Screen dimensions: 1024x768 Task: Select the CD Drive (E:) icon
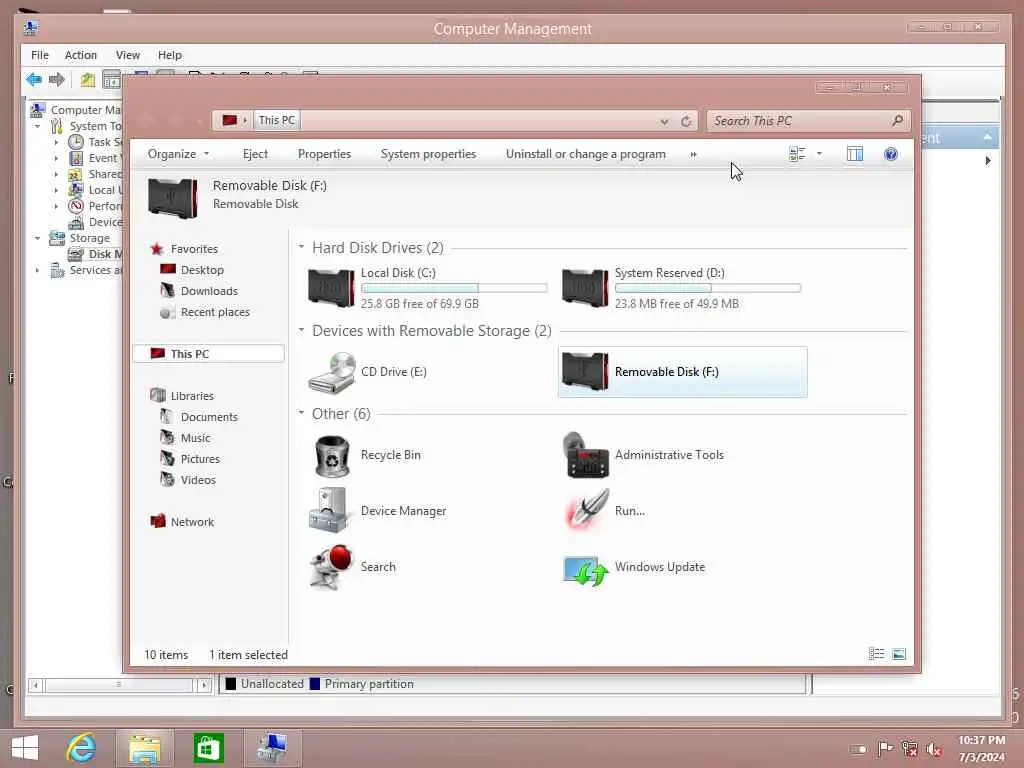[x=332, y=372]
